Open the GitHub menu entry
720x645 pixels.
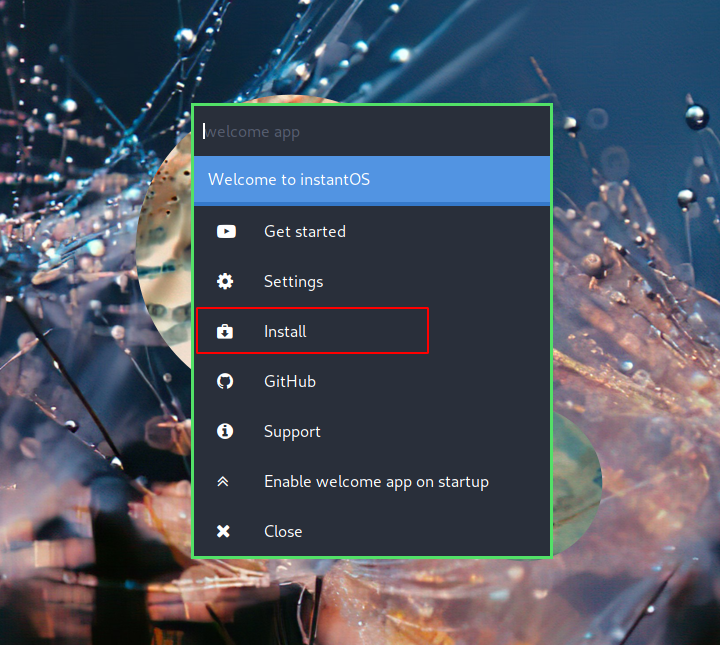372,381
